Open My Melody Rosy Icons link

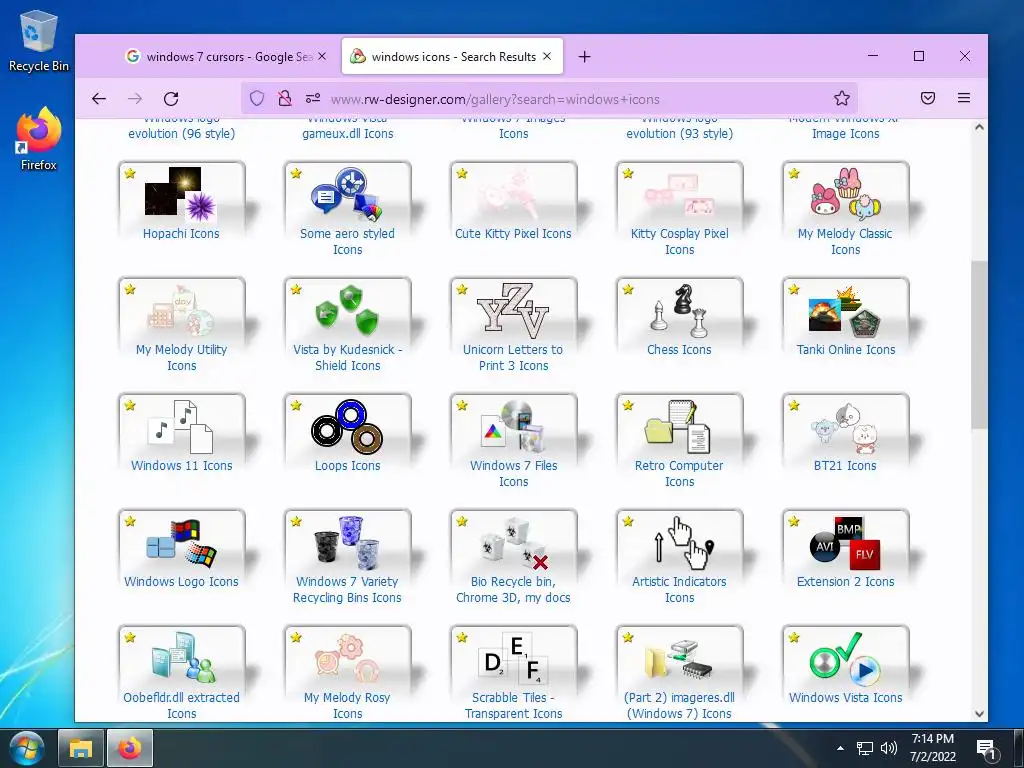pyautogui.click(x=347, y=705)
